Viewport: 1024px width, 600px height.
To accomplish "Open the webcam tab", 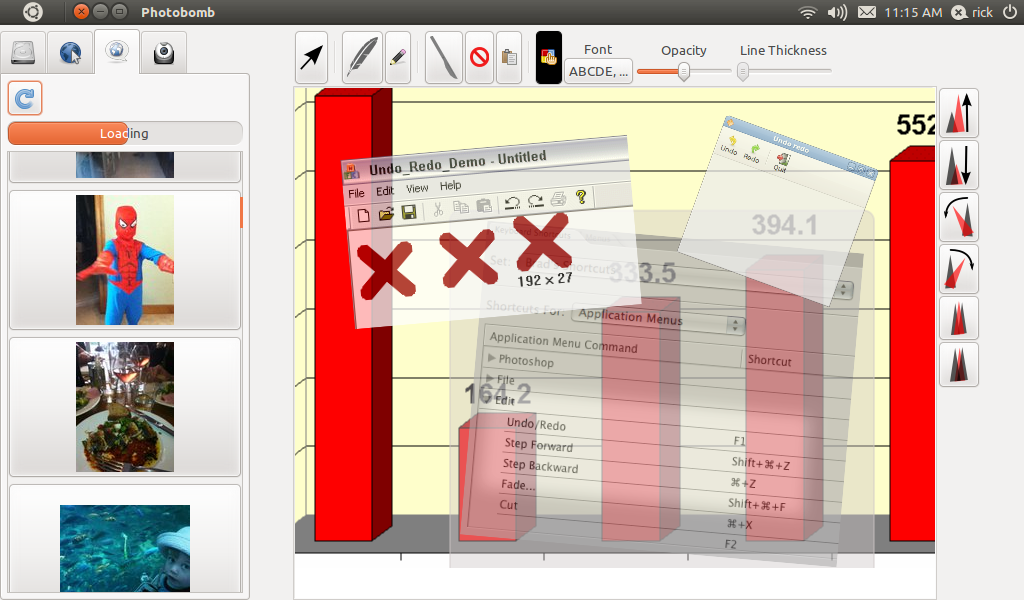I will 163,52.
